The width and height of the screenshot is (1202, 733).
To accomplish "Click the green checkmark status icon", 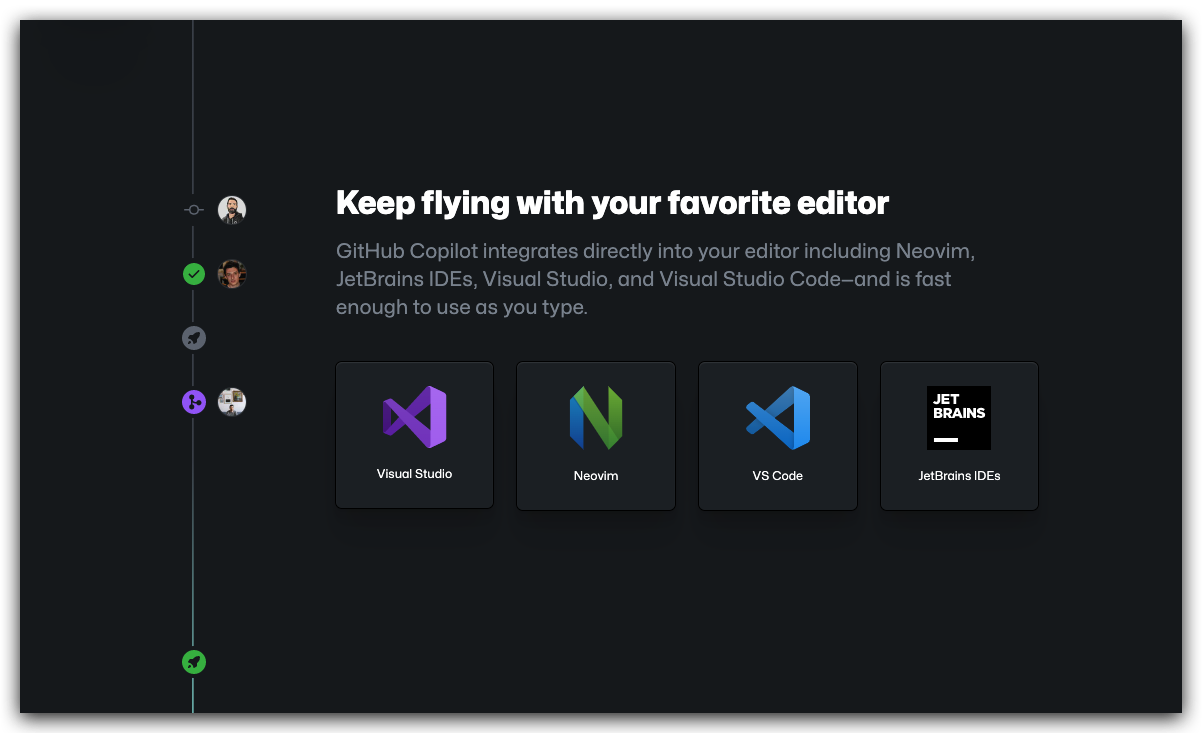I will [194, 274].
